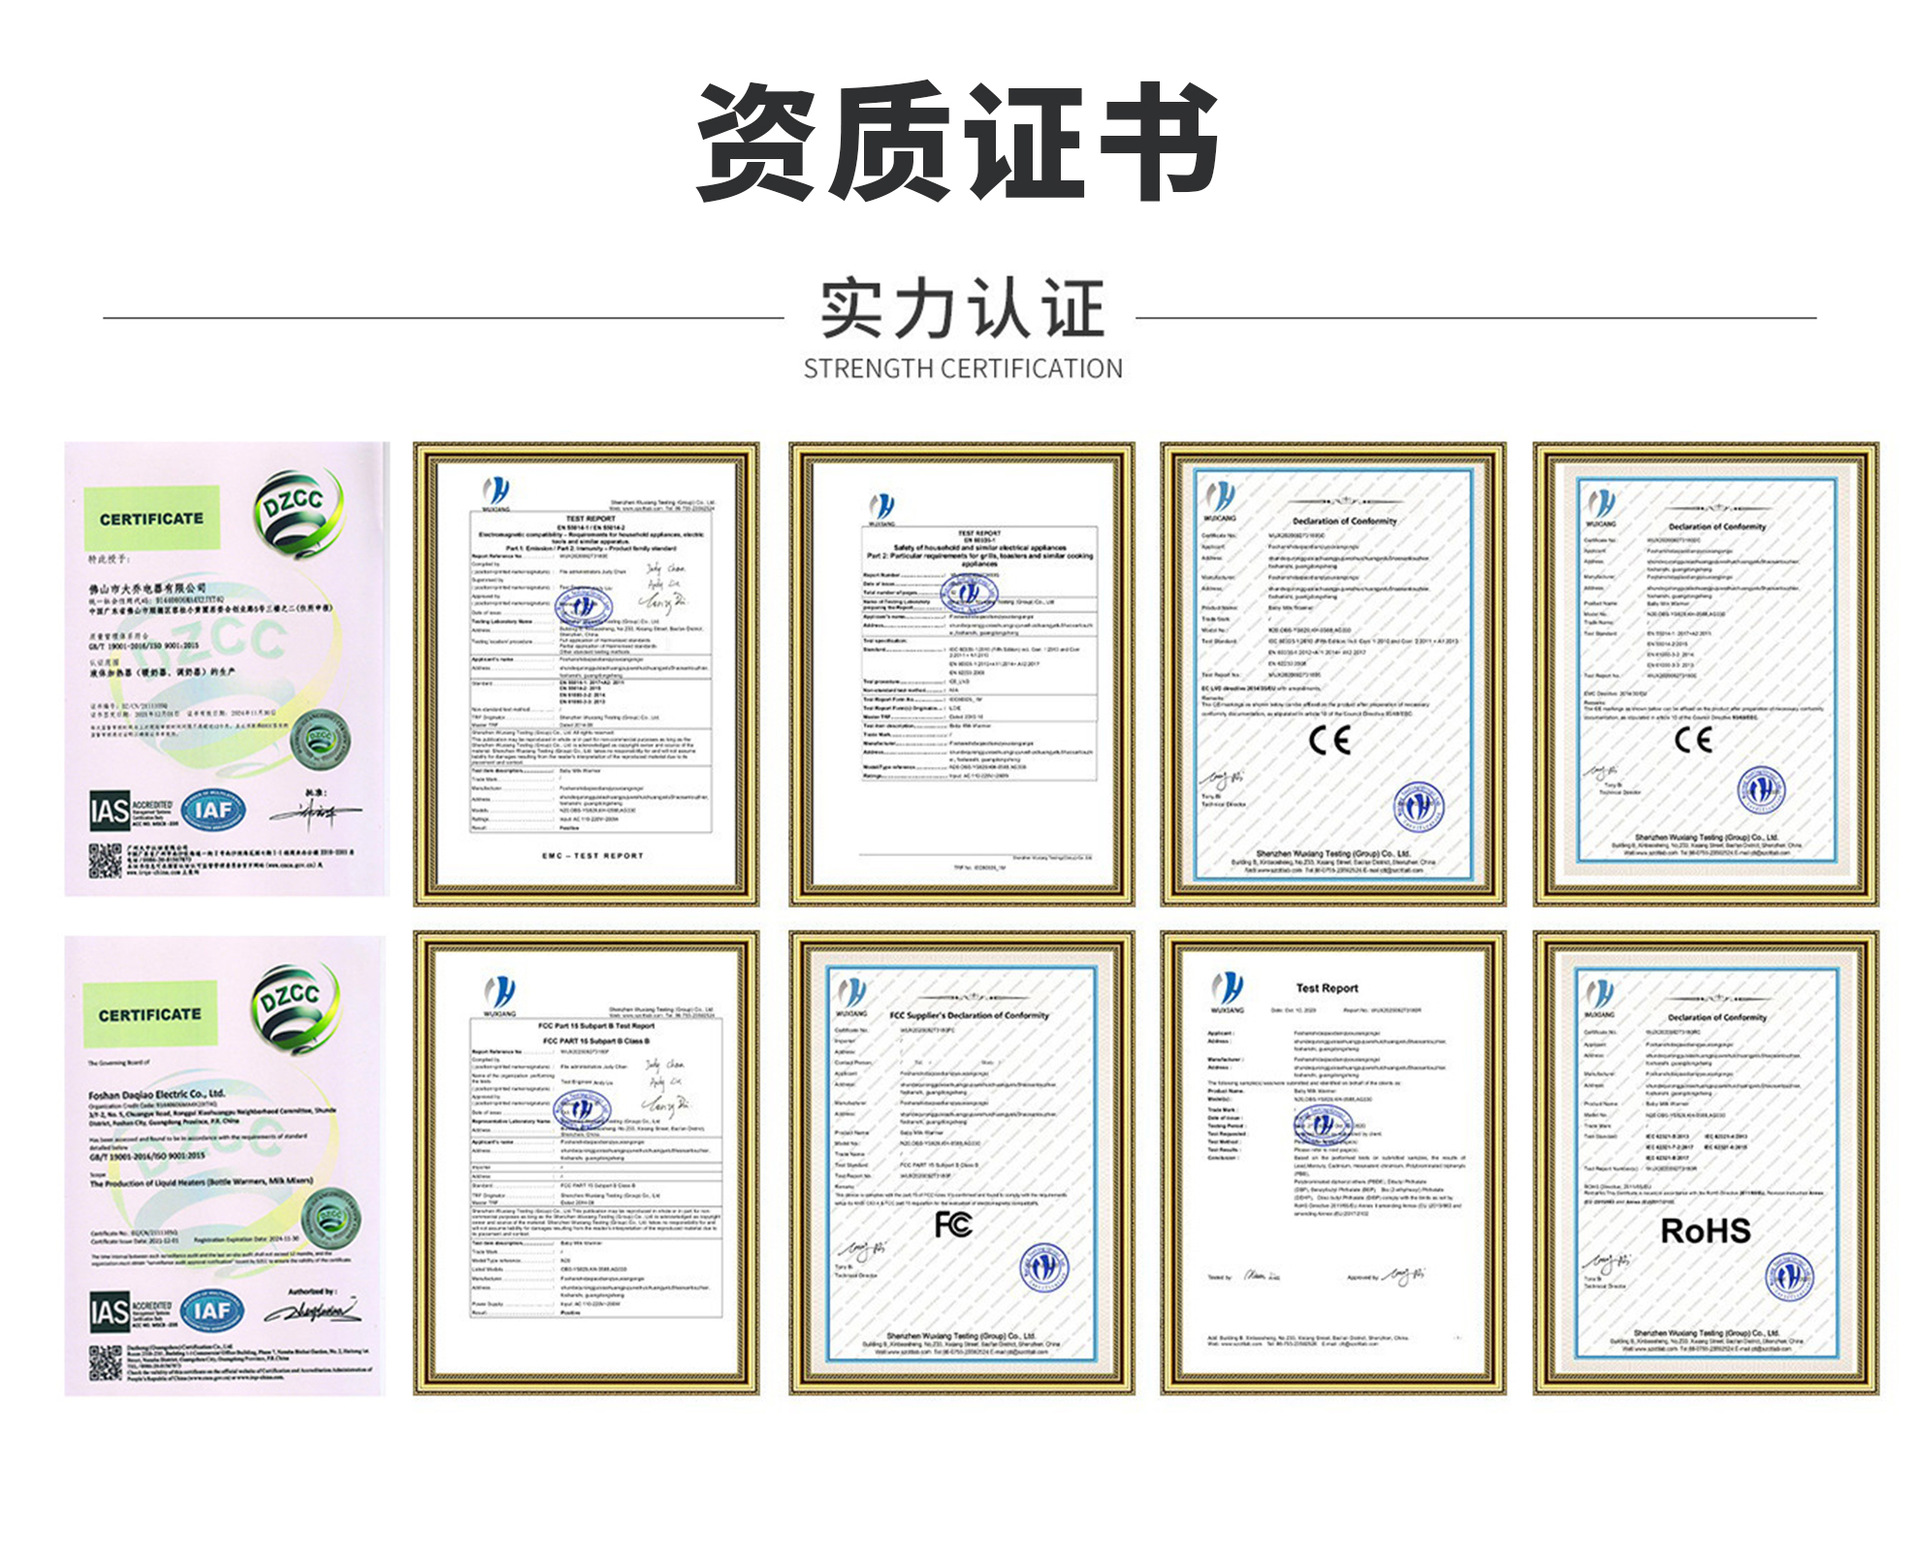Click the RoHS mark on bottom-right certificate

1705,1231
